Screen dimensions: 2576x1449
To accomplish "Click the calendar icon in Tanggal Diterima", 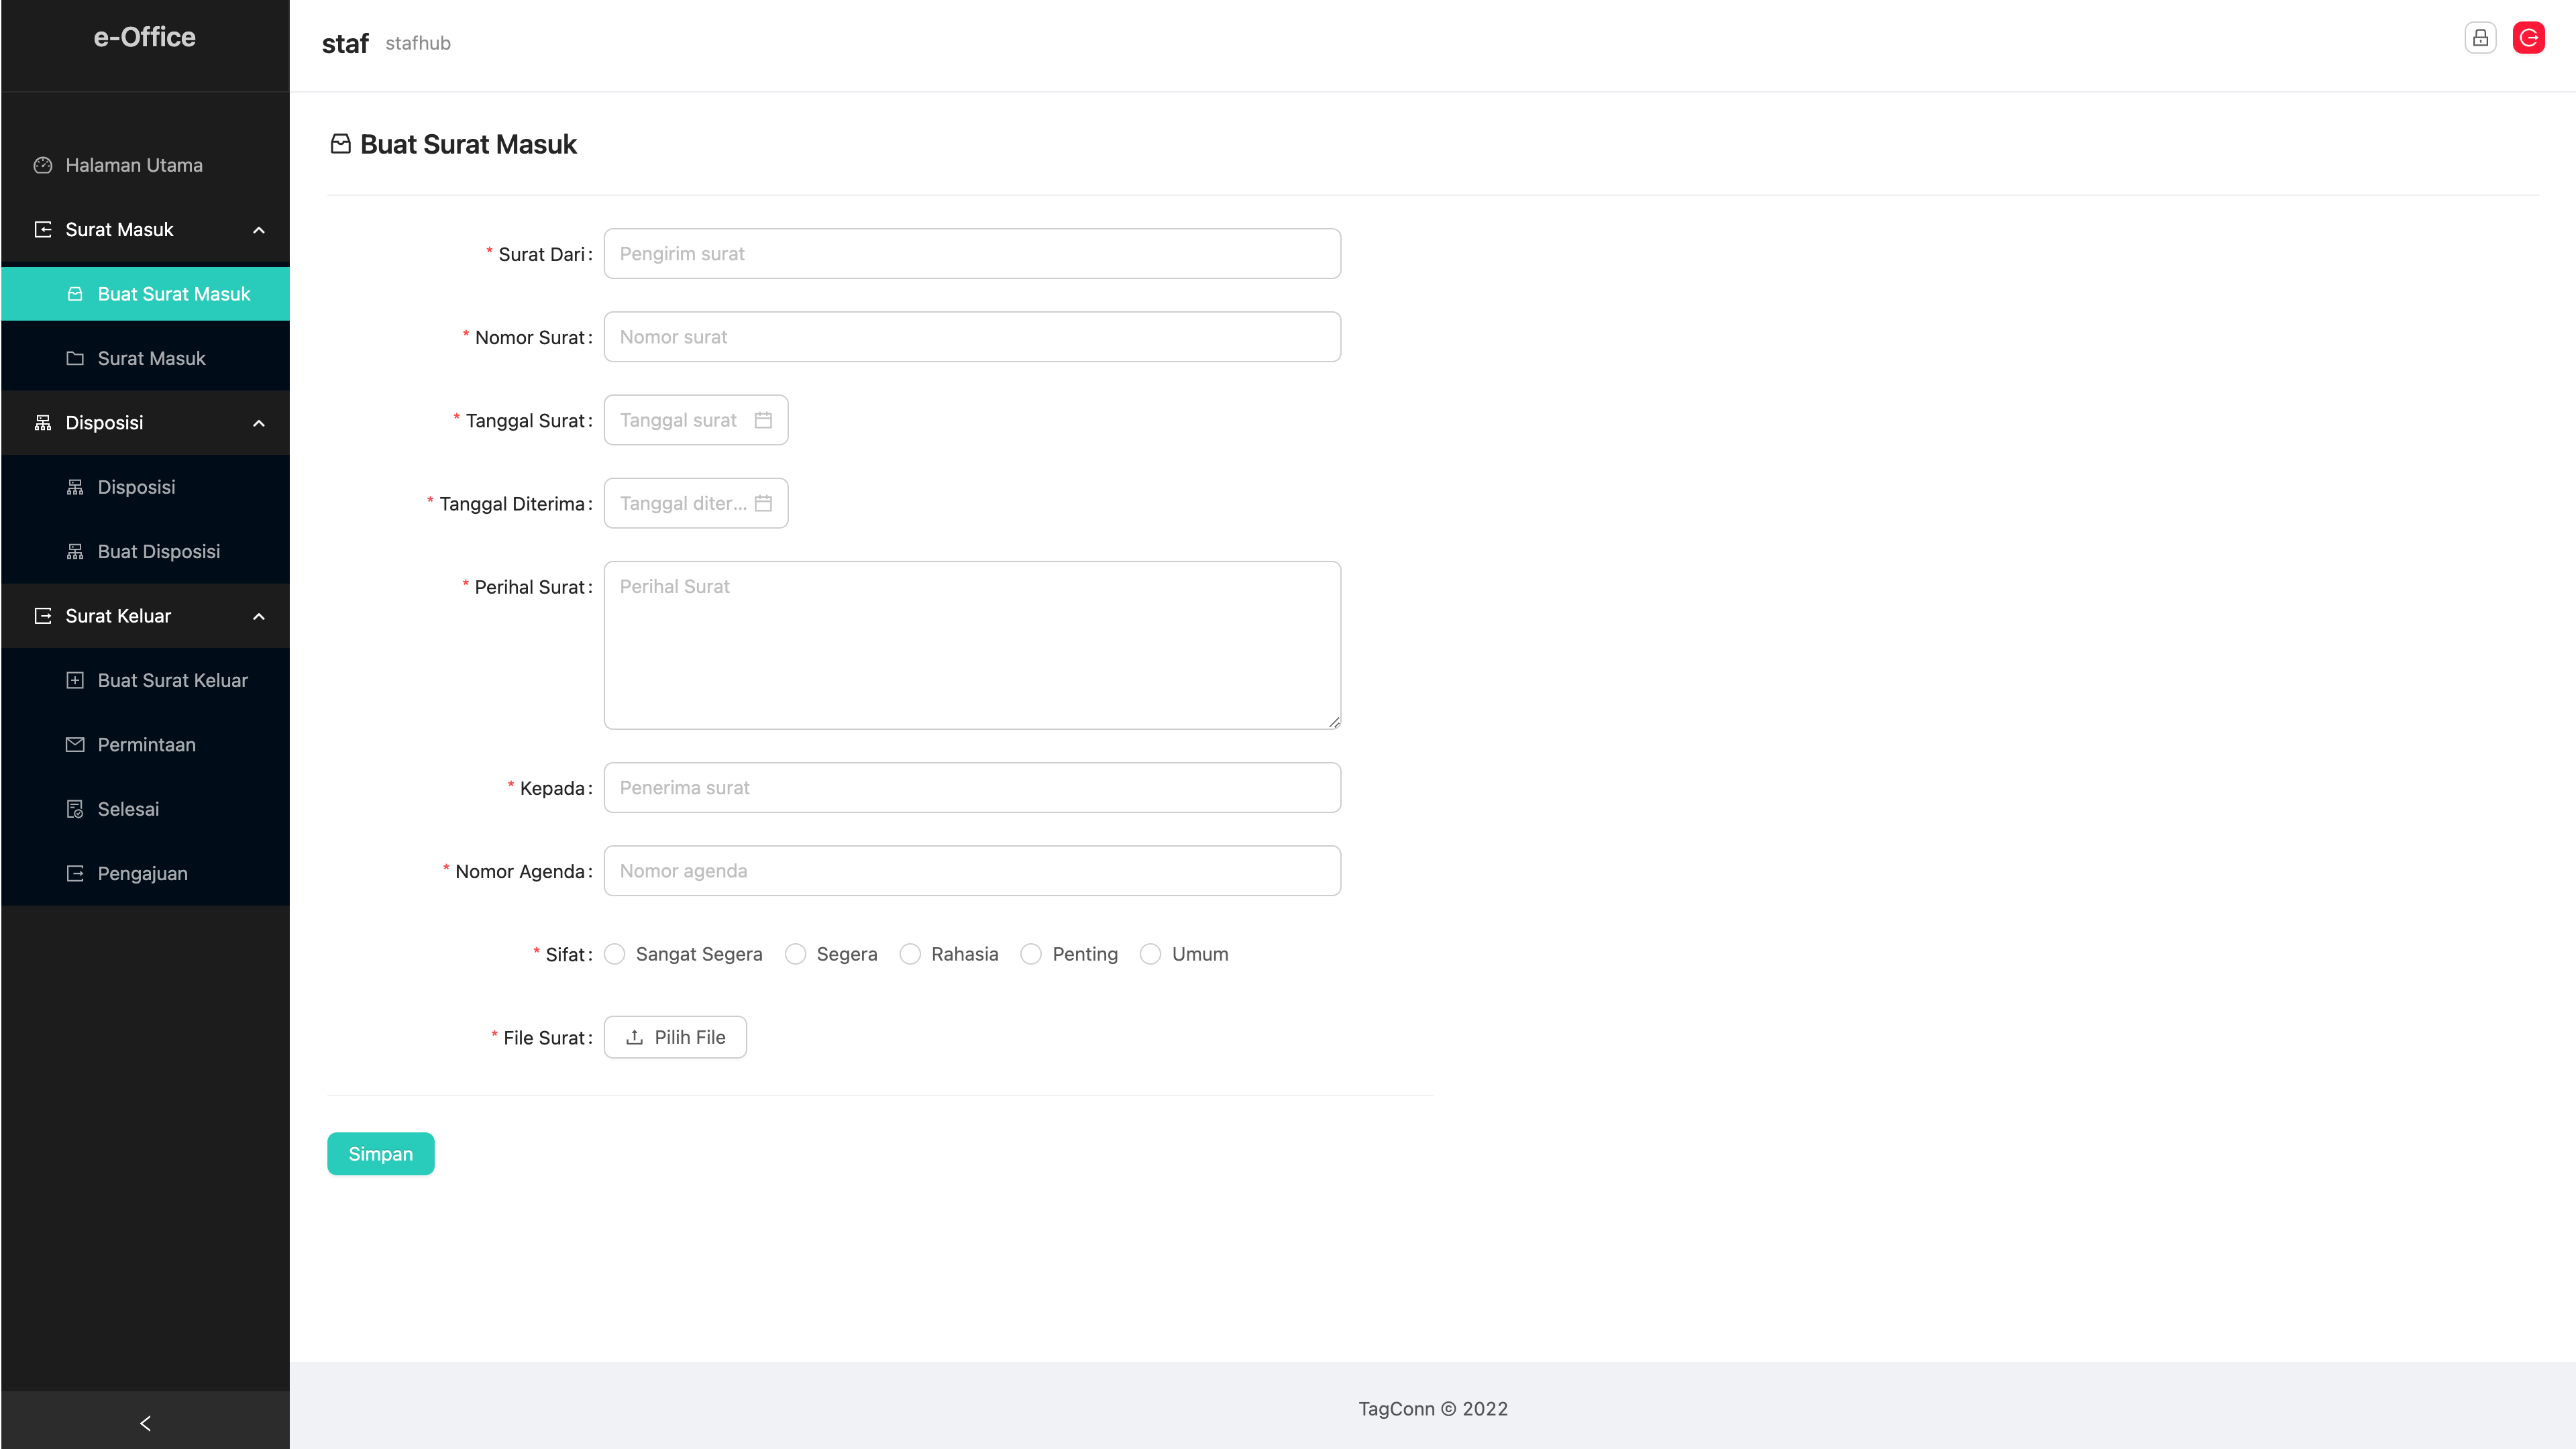I will click(x=763, y=503).
